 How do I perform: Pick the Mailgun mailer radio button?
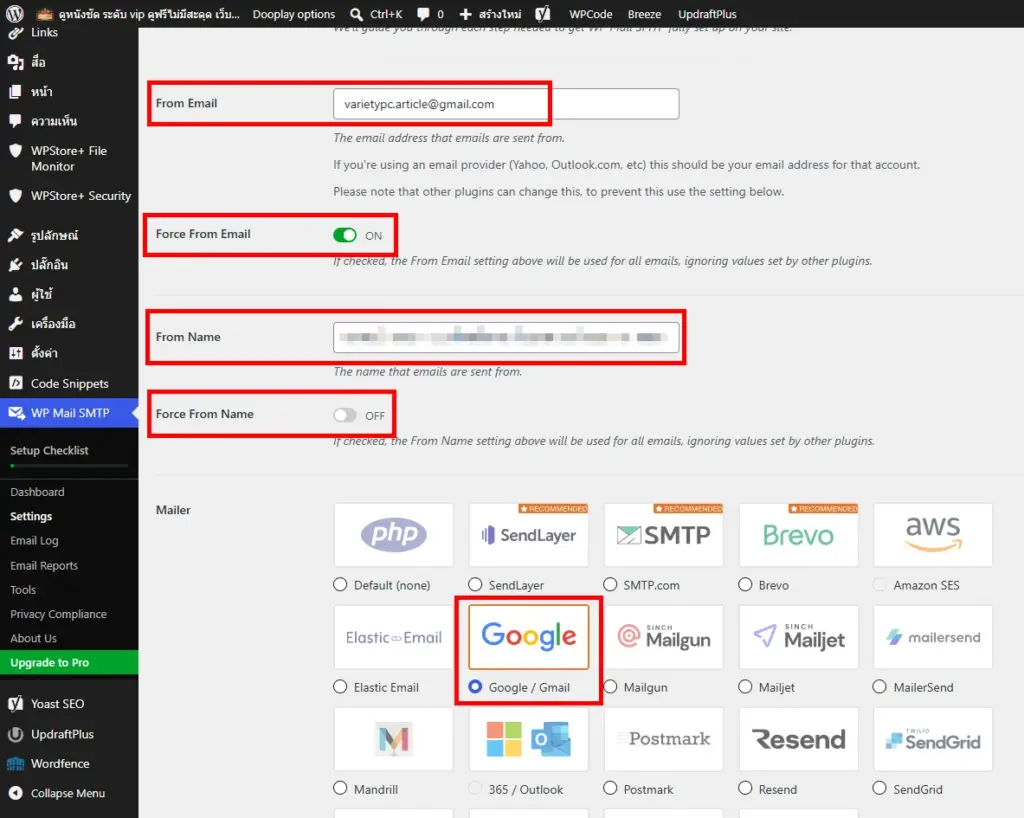610,686
